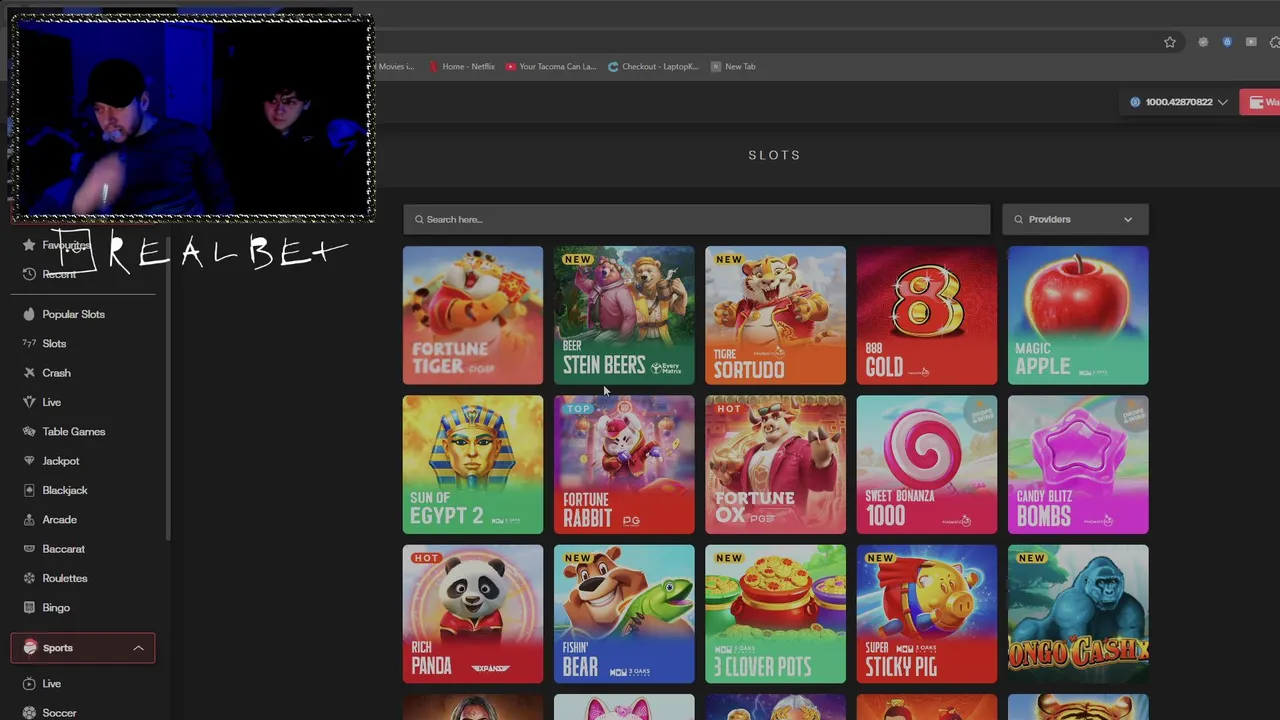Collapse the Sports section
Screen dimensions: 1280x720
click(138, 648)
